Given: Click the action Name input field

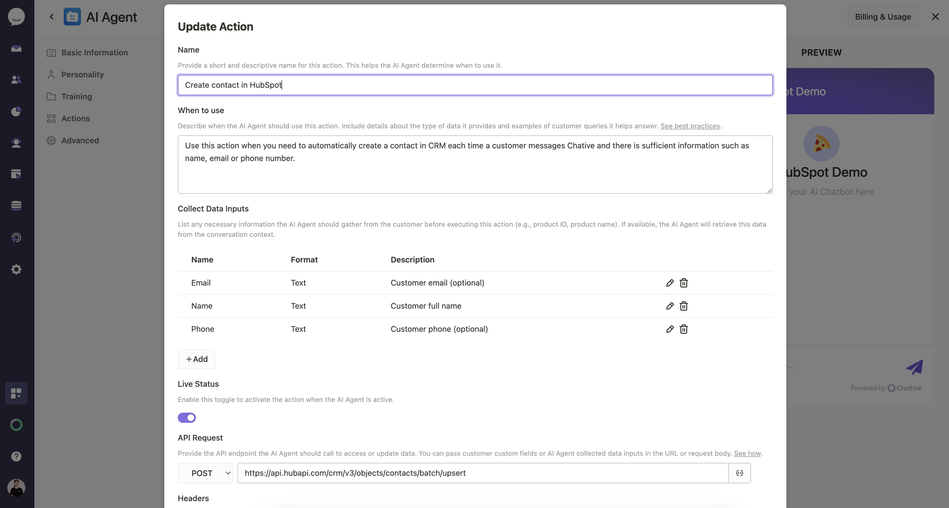Looking at the screenshot, I should pos(475,85).
